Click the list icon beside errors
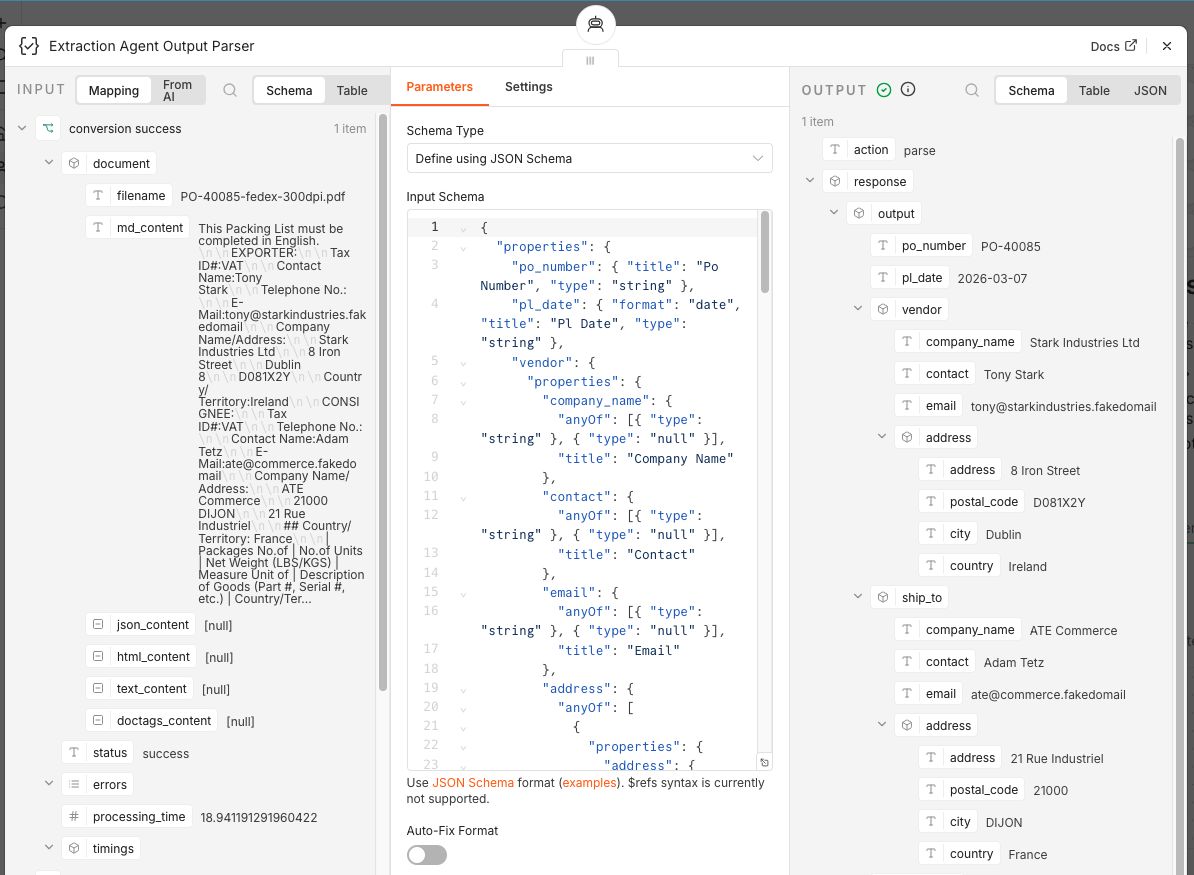Screen dimensions: 1194x875 (74, 784)
